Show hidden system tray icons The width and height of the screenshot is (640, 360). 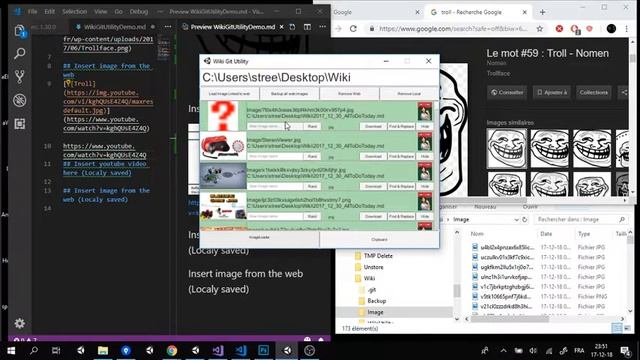503,350
